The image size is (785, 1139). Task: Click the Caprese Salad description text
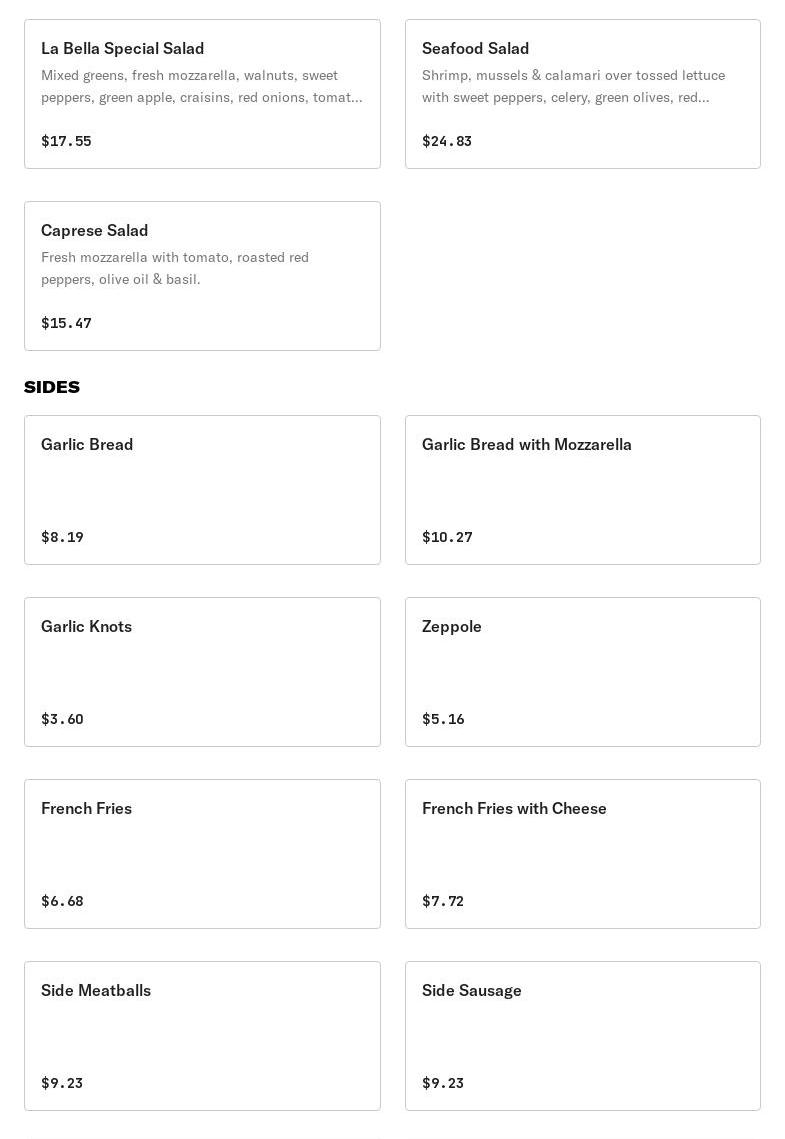point(175,268)
